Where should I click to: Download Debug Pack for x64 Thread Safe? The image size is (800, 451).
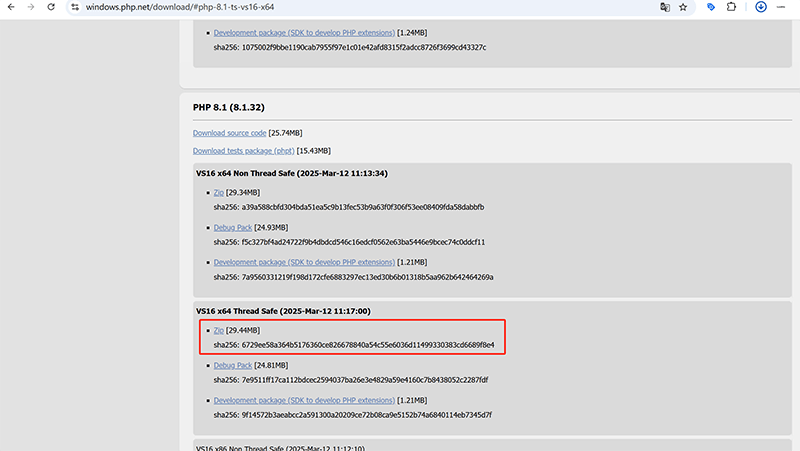click(x=233, y=365)
